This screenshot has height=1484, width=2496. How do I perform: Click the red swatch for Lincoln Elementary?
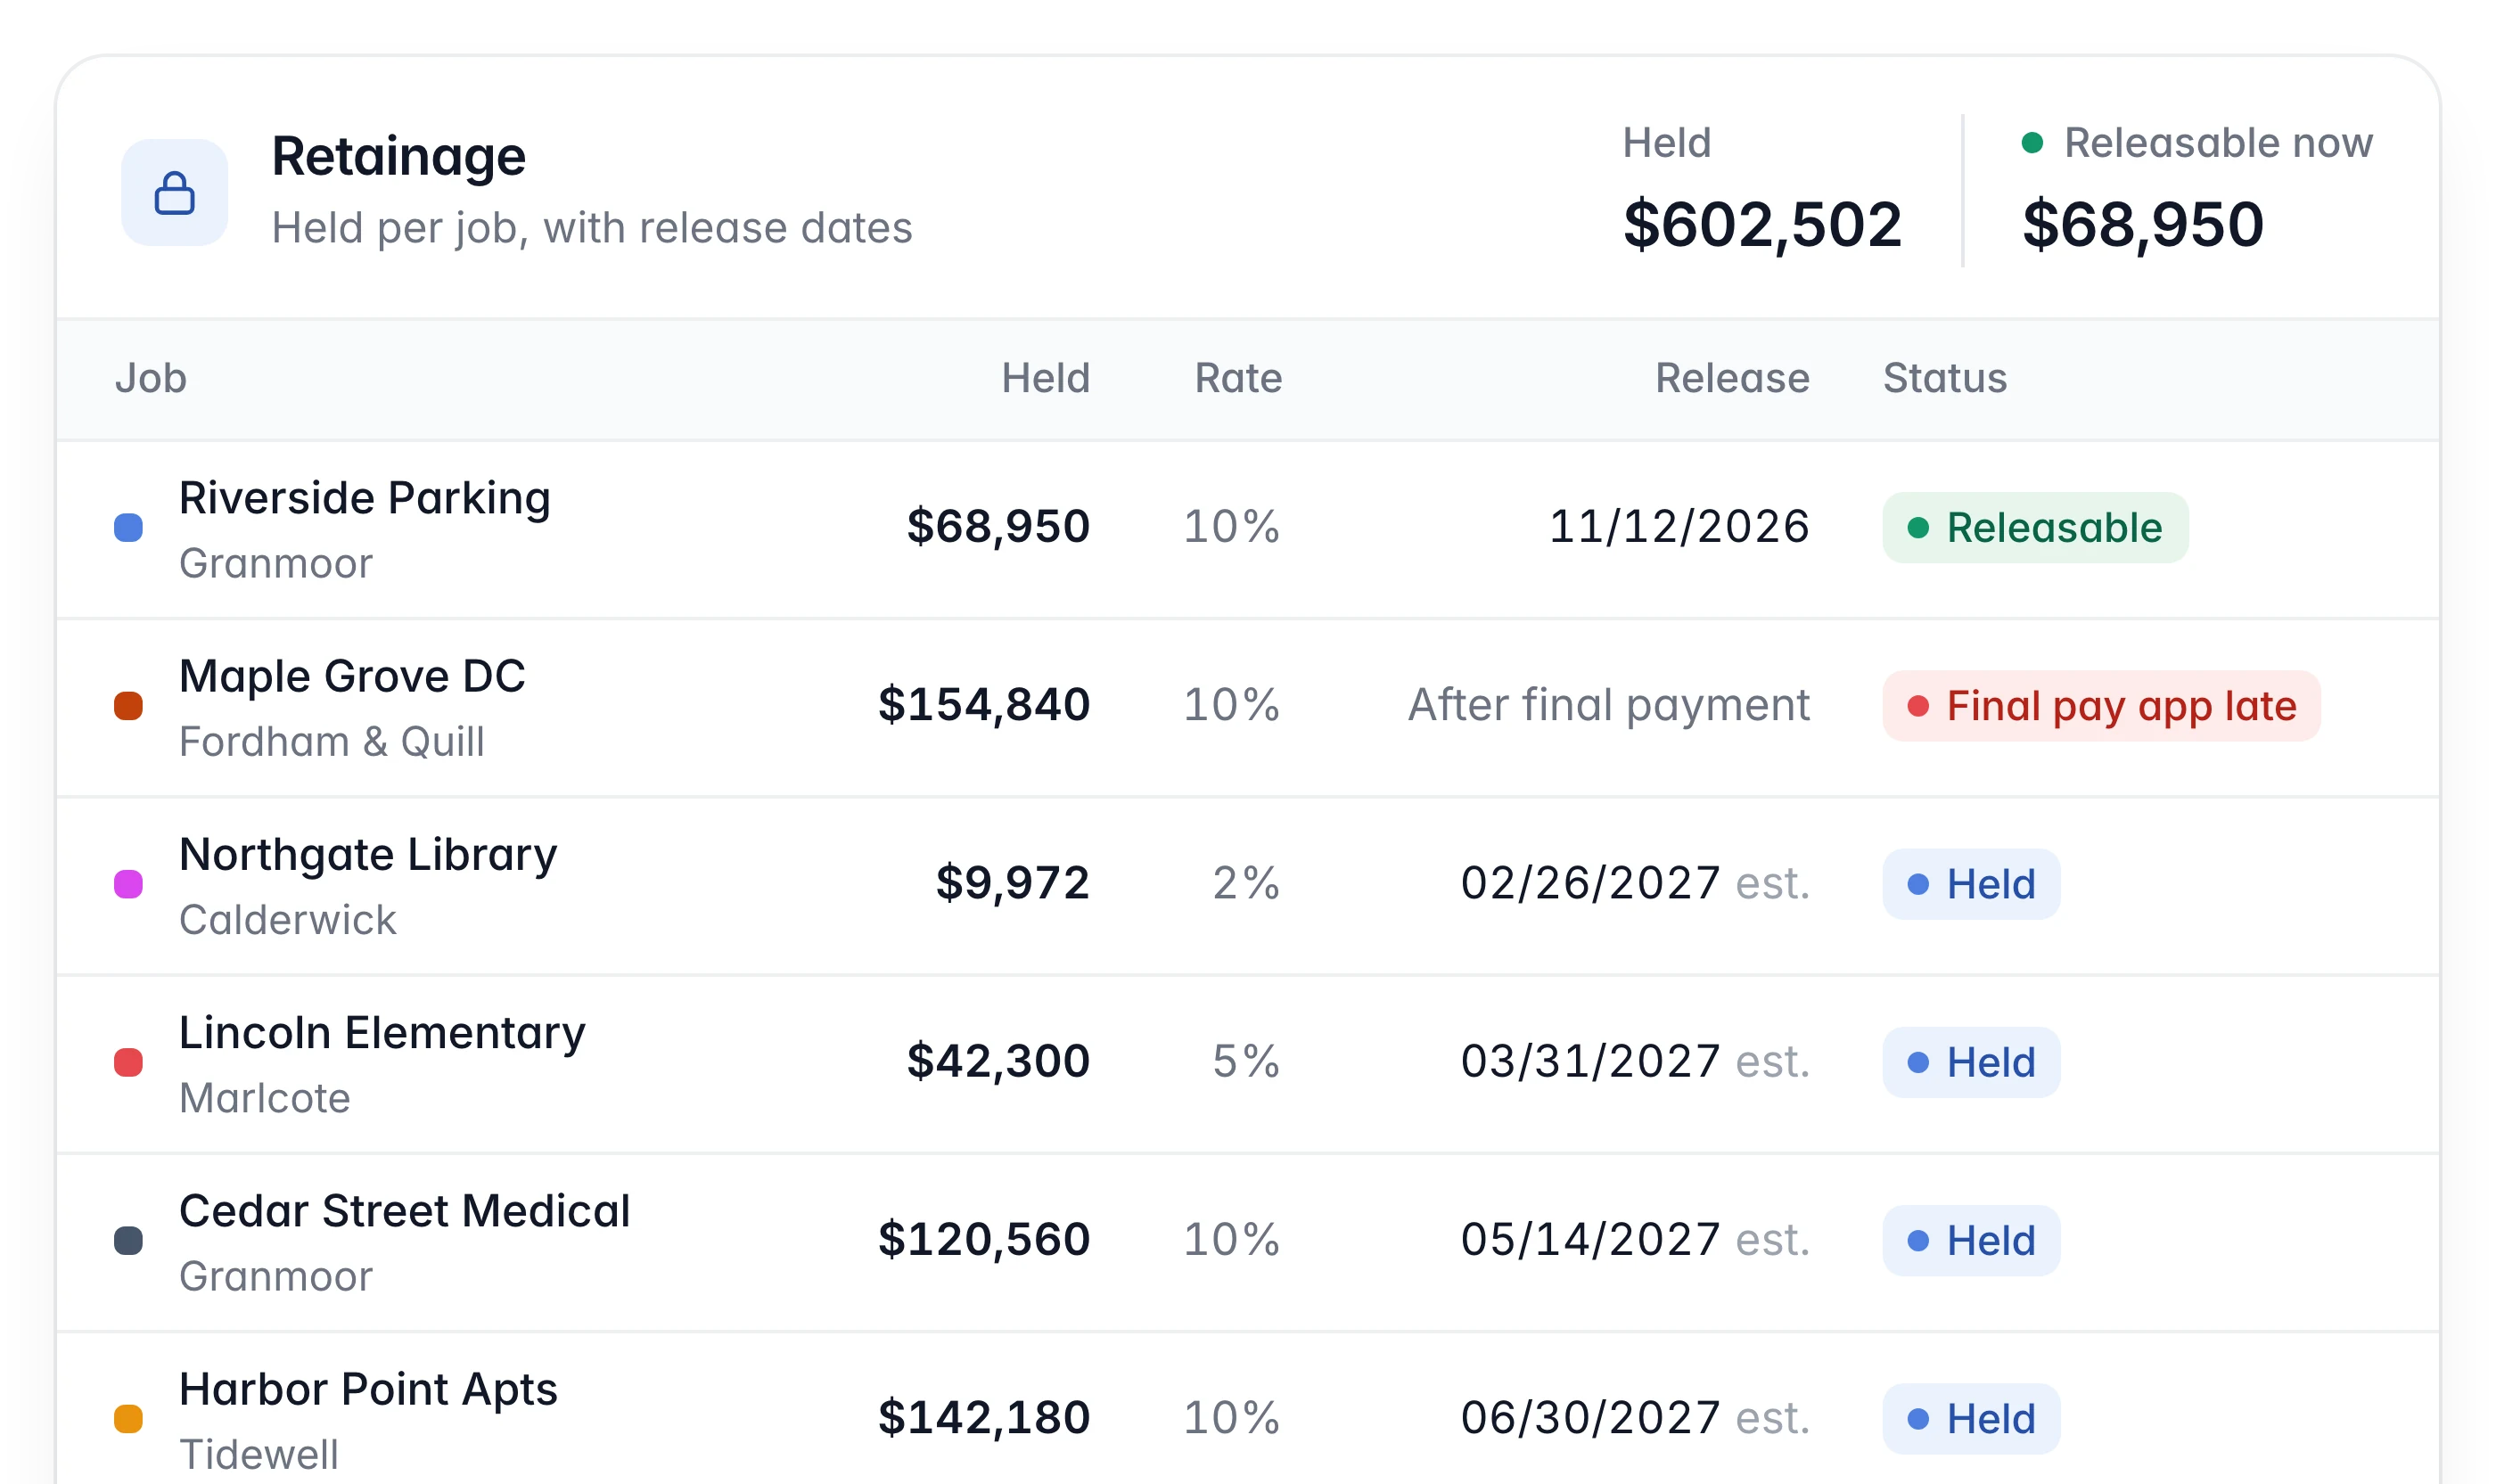click(x=128, y=1062)
